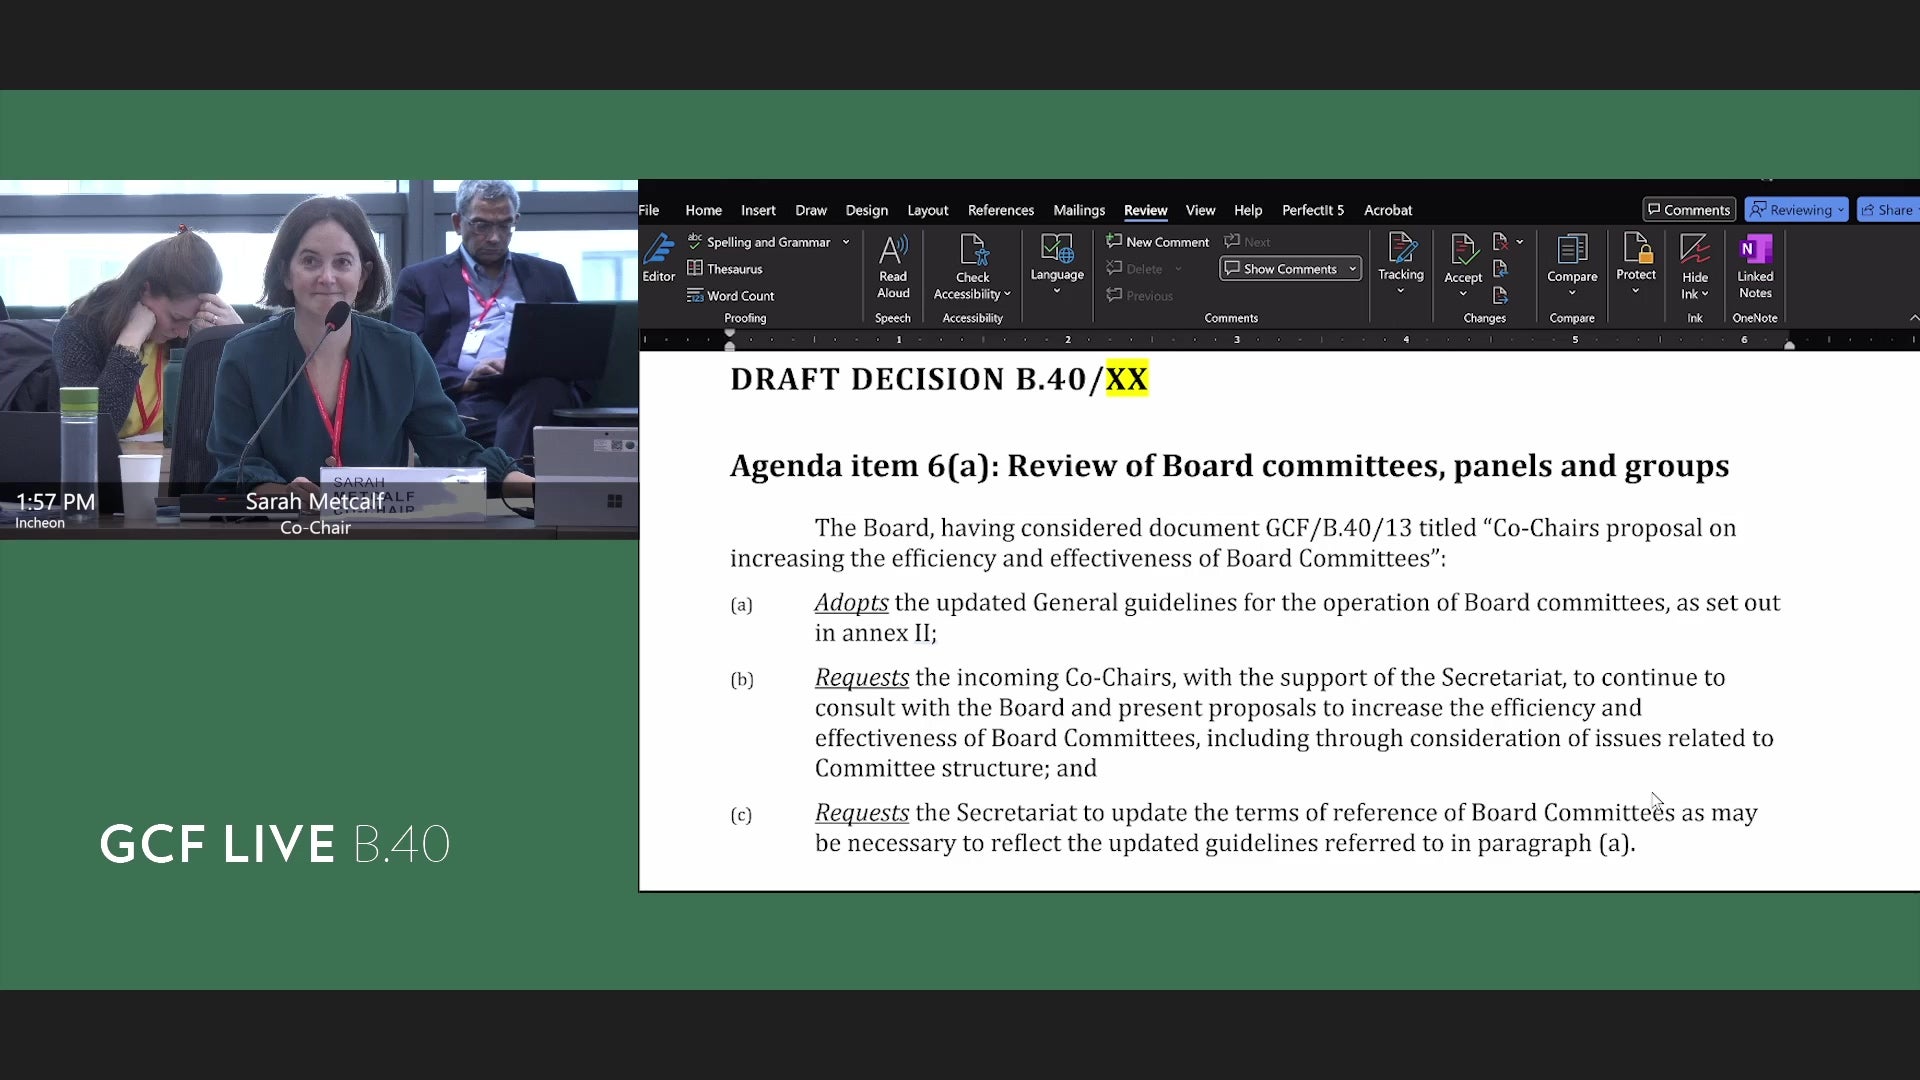Add a New Comment

(x=1158, y=242)
